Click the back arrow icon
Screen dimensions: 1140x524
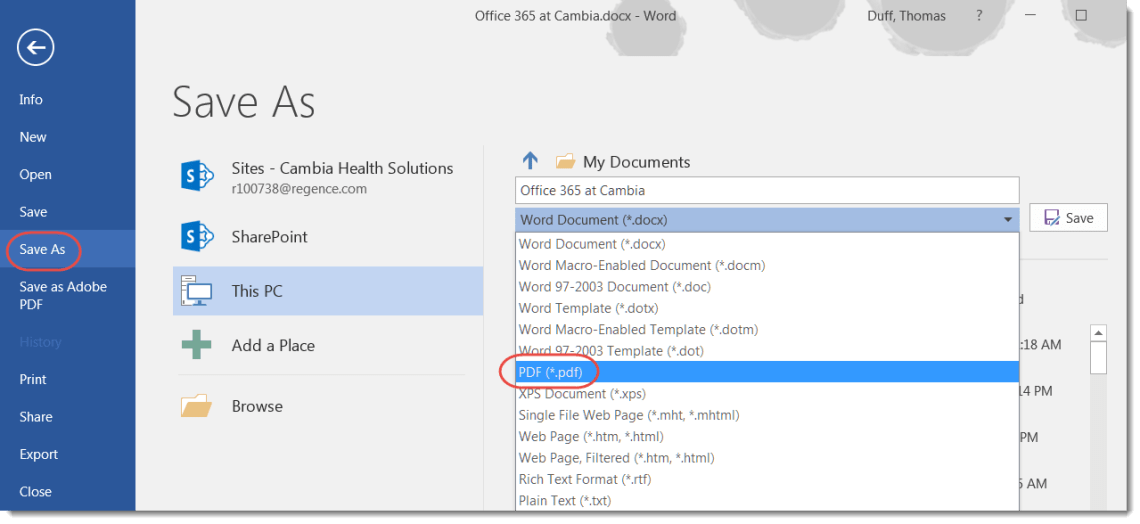tap(36, 47)
